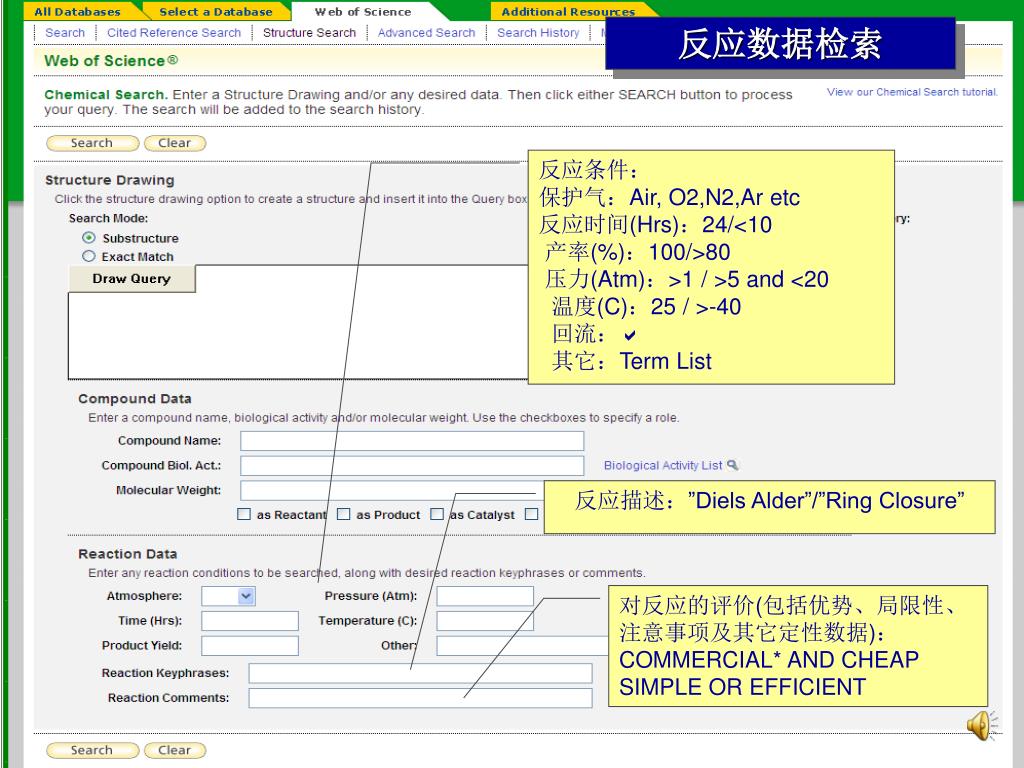Click the Pressure (Atm) input field

pyautogui.click(x=485, y=596)
